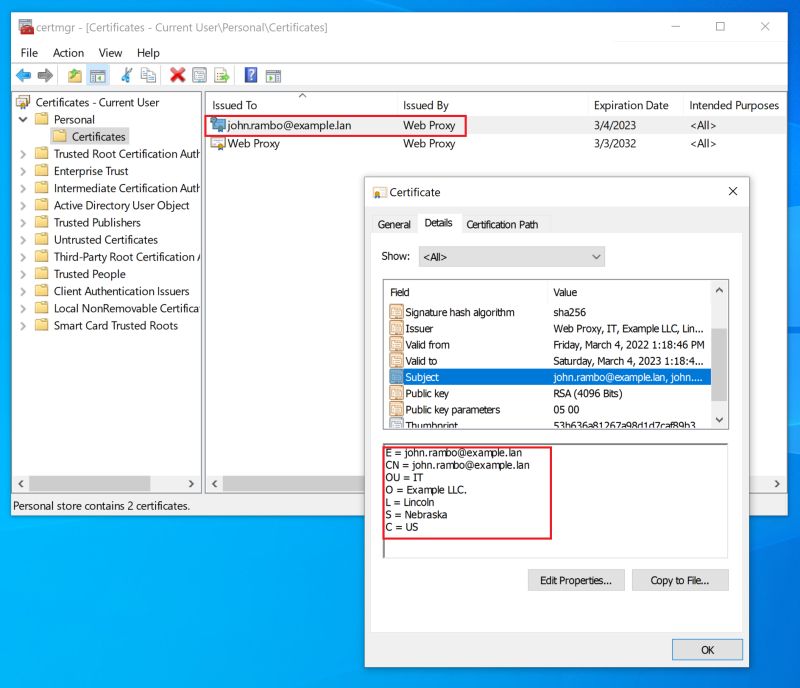Click the Forward navigation arrow

click(x=44, y=74)
